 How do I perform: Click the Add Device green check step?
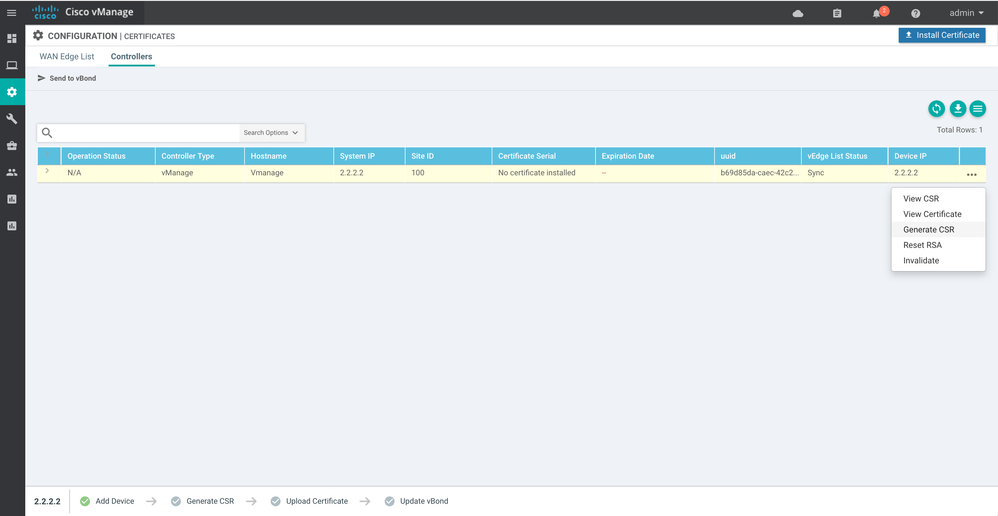[107, 501]
